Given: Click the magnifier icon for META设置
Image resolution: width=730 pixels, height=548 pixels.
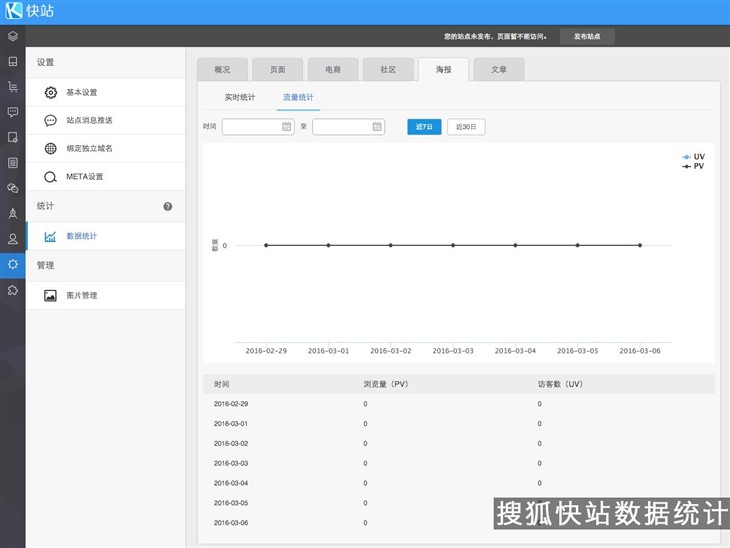Looking at the screenshot, I should point(50,177).
